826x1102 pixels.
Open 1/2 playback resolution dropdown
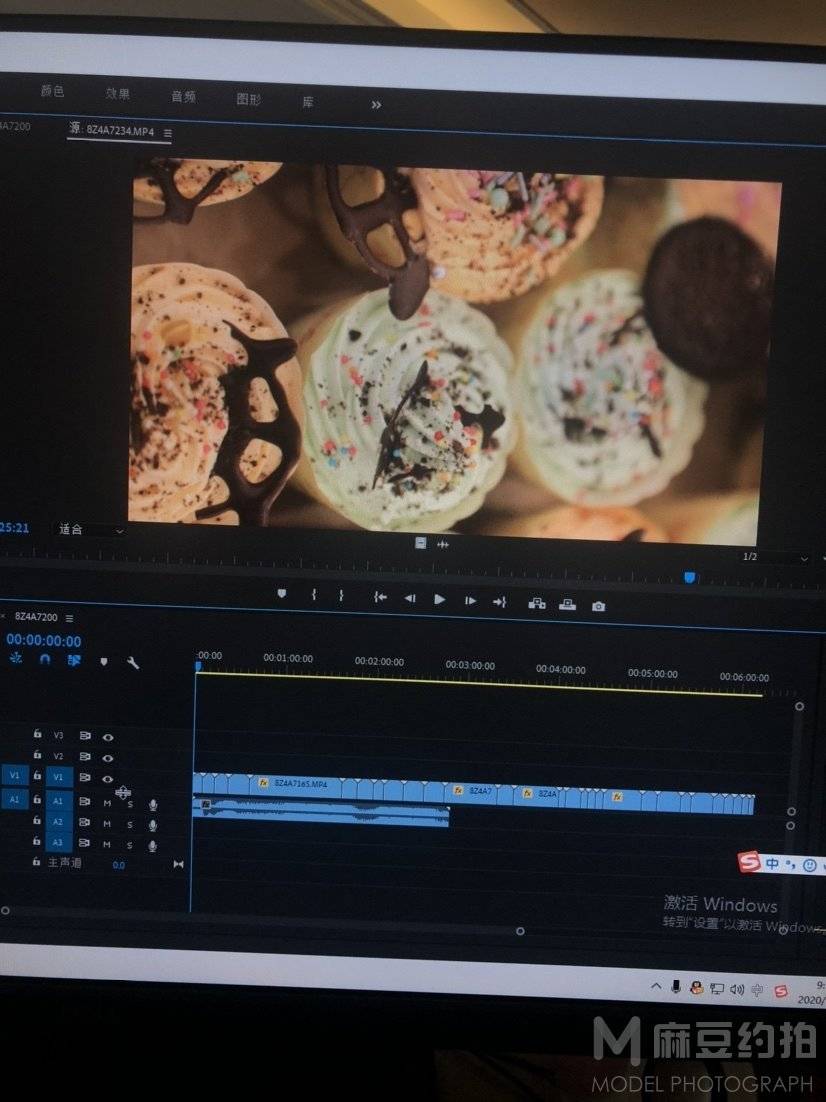tap(775, 557)
